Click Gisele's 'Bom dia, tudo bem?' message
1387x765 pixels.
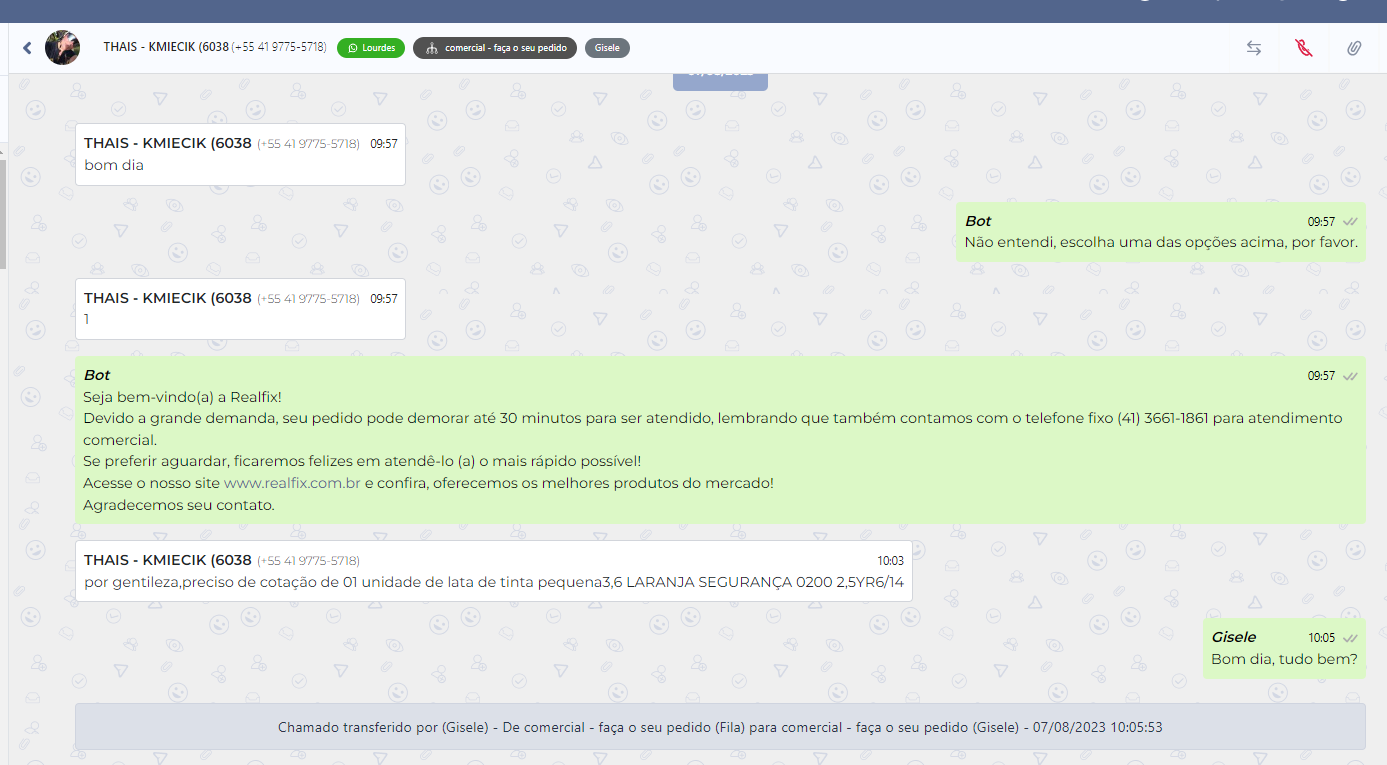(x=1283, y=659)
